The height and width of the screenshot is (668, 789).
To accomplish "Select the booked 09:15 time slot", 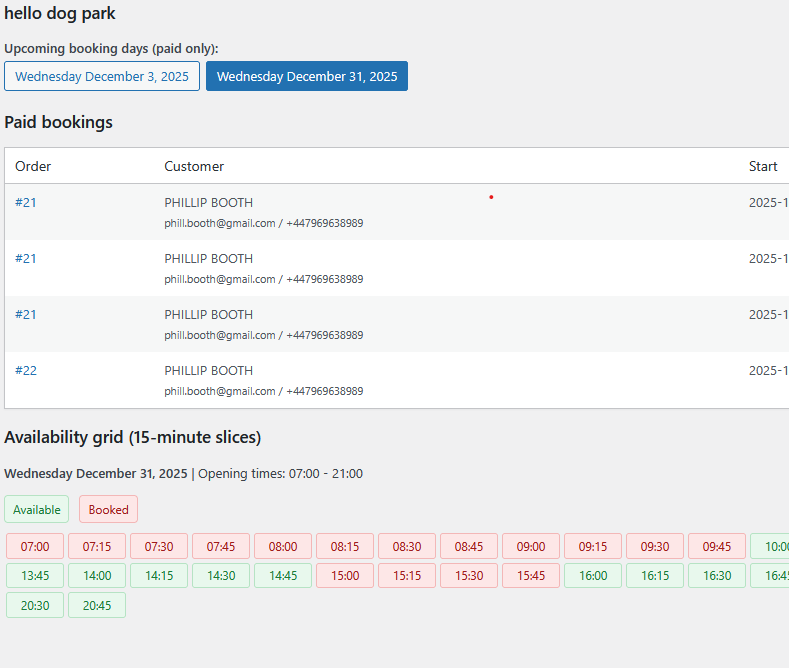I will [x=593, y=546].
